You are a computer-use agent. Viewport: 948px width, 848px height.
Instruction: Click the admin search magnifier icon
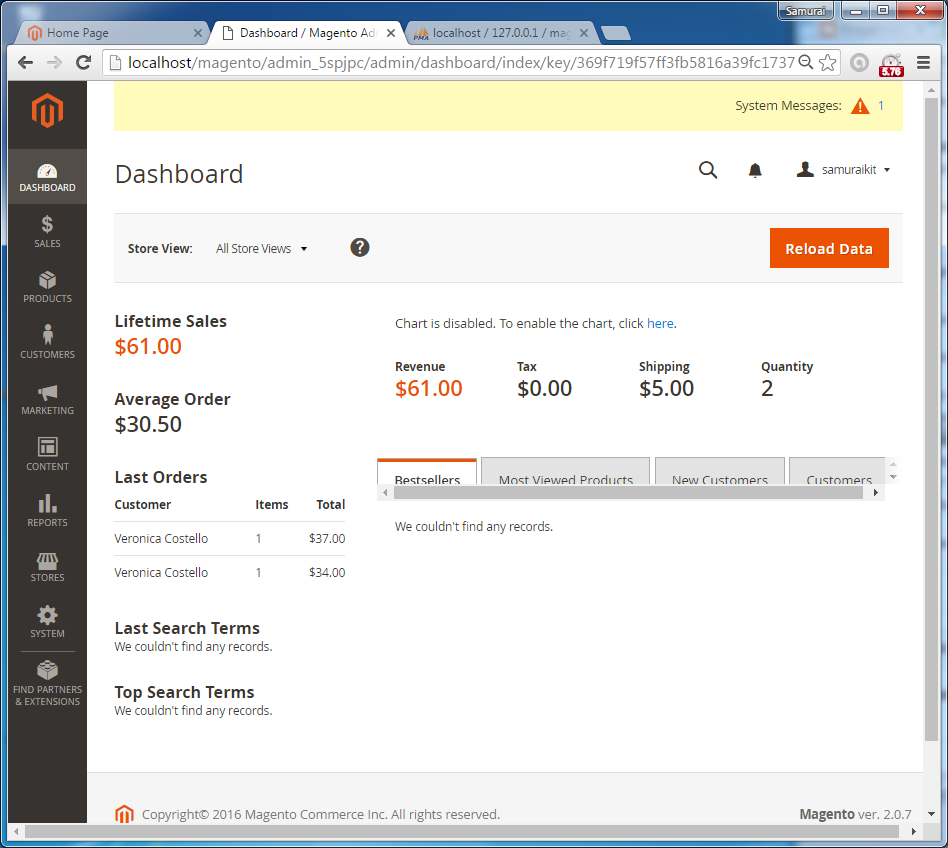pos(708,170)
